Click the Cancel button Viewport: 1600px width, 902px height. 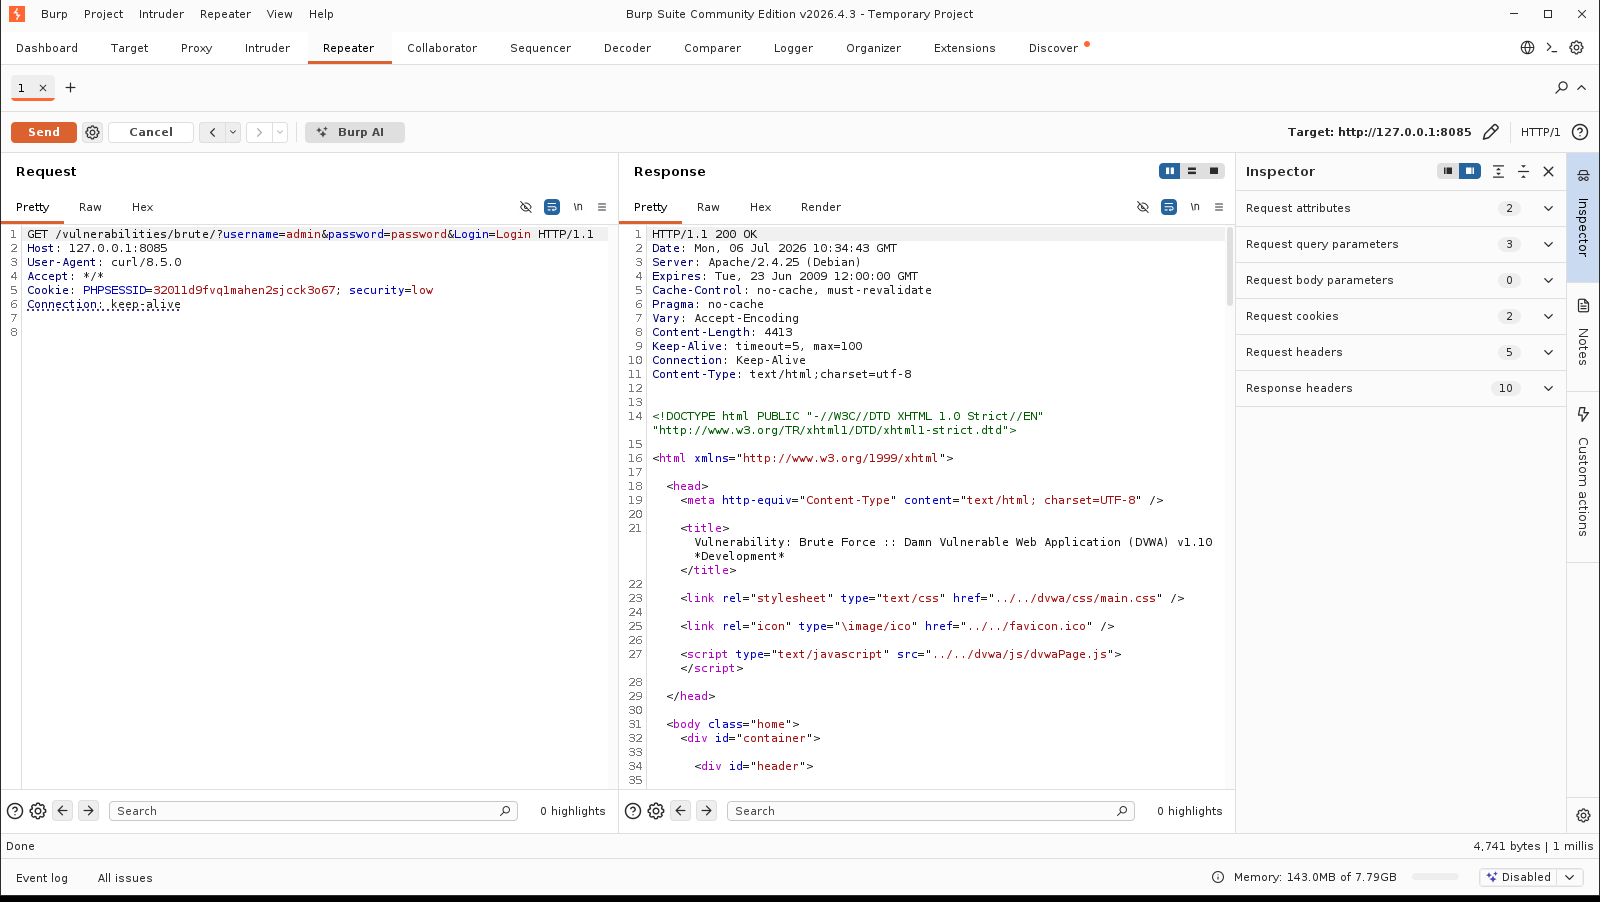tap(151, 132)
